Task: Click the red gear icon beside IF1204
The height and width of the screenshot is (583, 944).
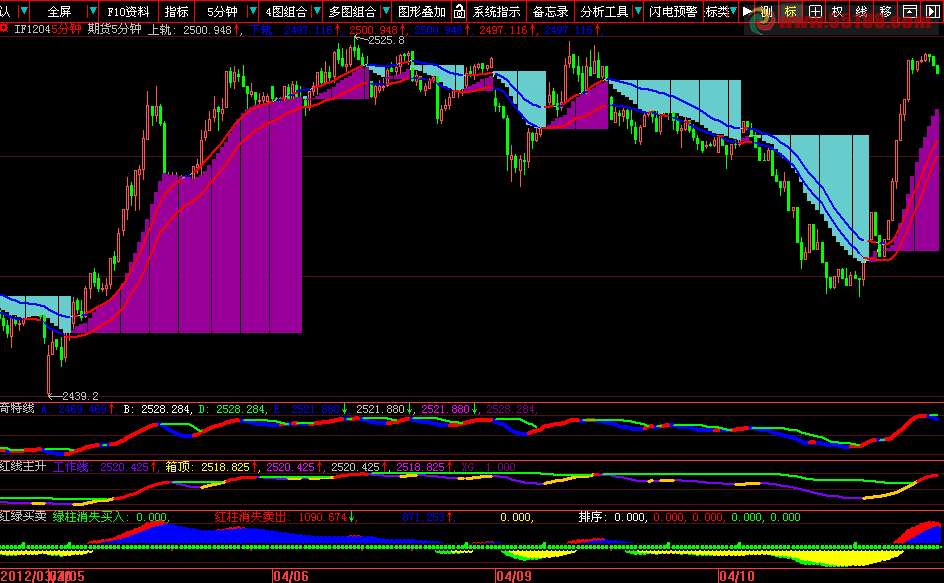Action: click(4, 28)
